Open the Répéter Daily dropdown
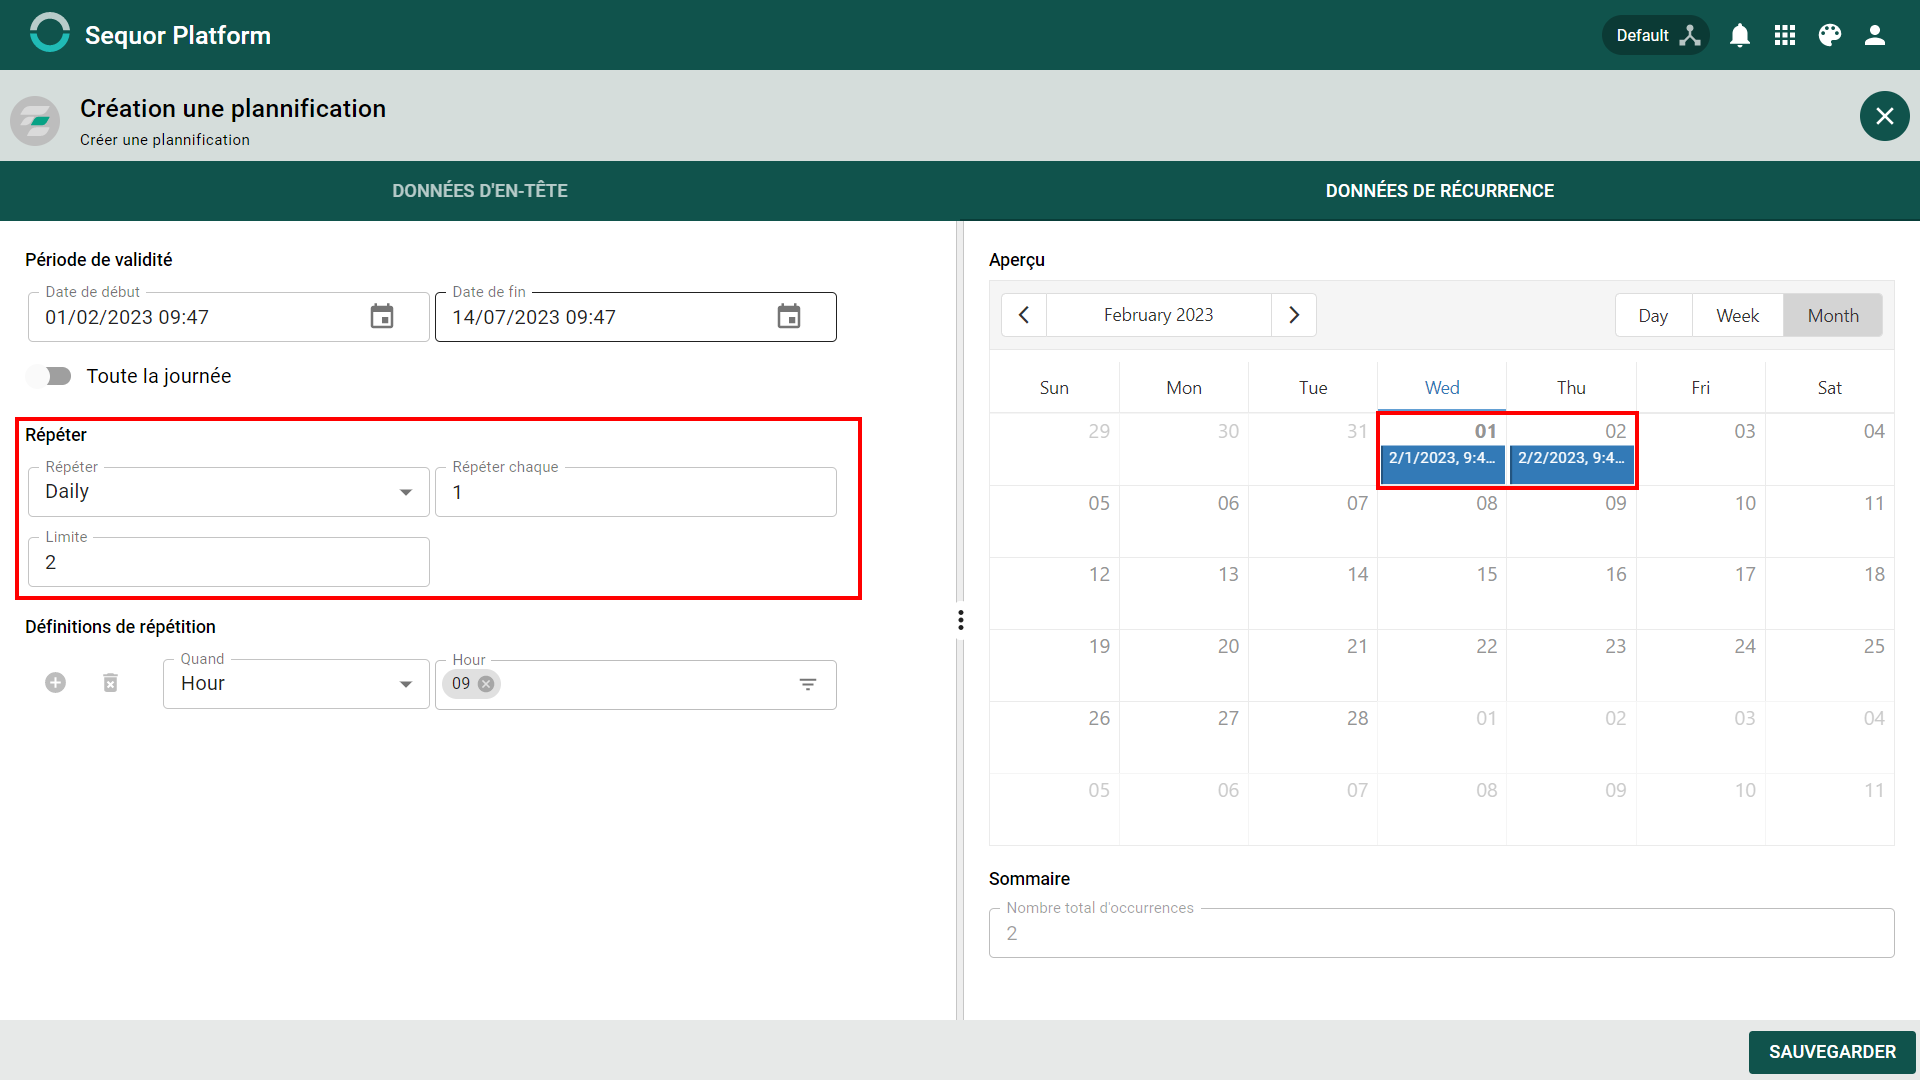This screenshot has width=1920, height=1080. pos(229,492)
